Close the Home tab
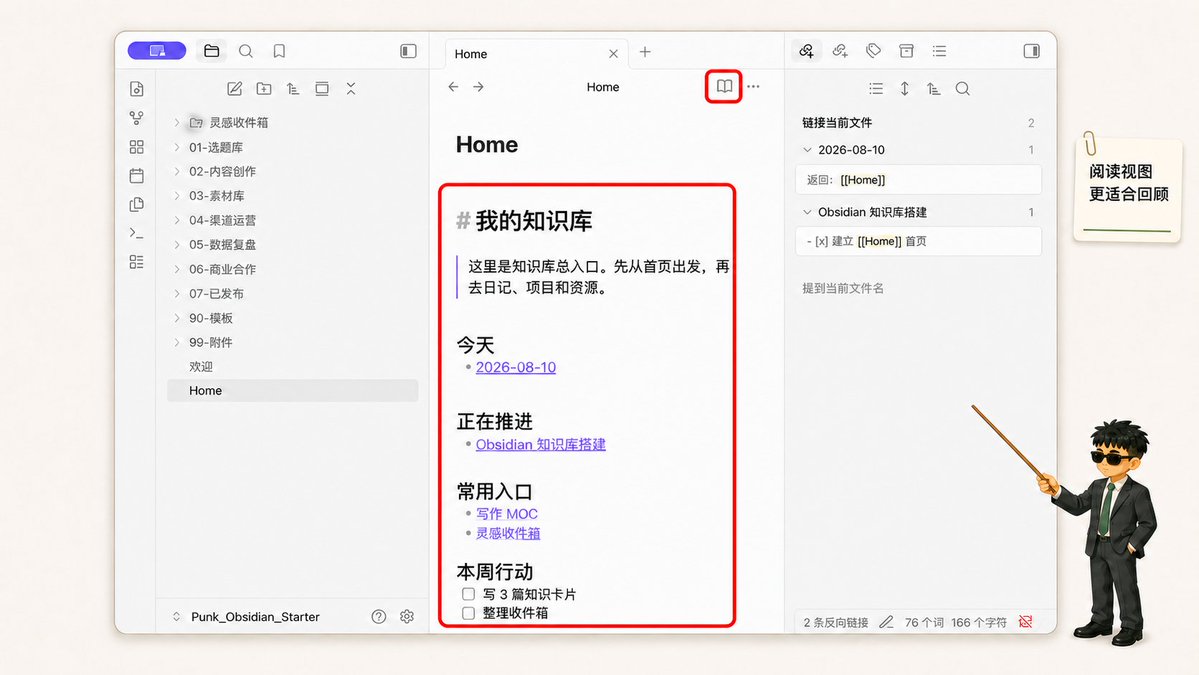Viewport: 1199px width, 675px height. click(613, 54)
